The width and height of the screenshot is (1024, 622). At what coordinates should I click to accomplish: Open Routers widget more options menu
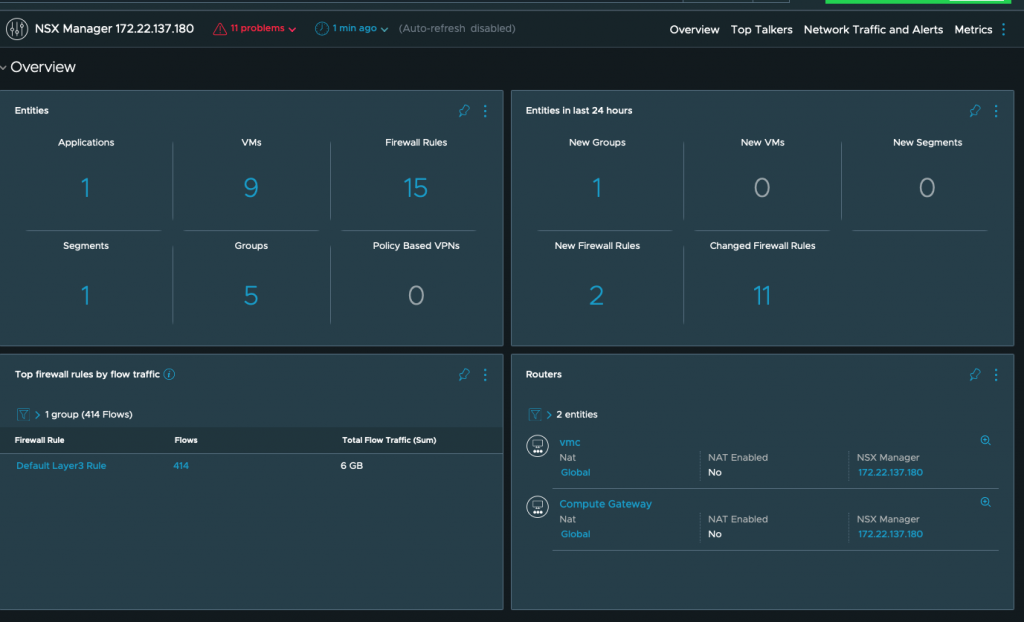tap(996, 375)
